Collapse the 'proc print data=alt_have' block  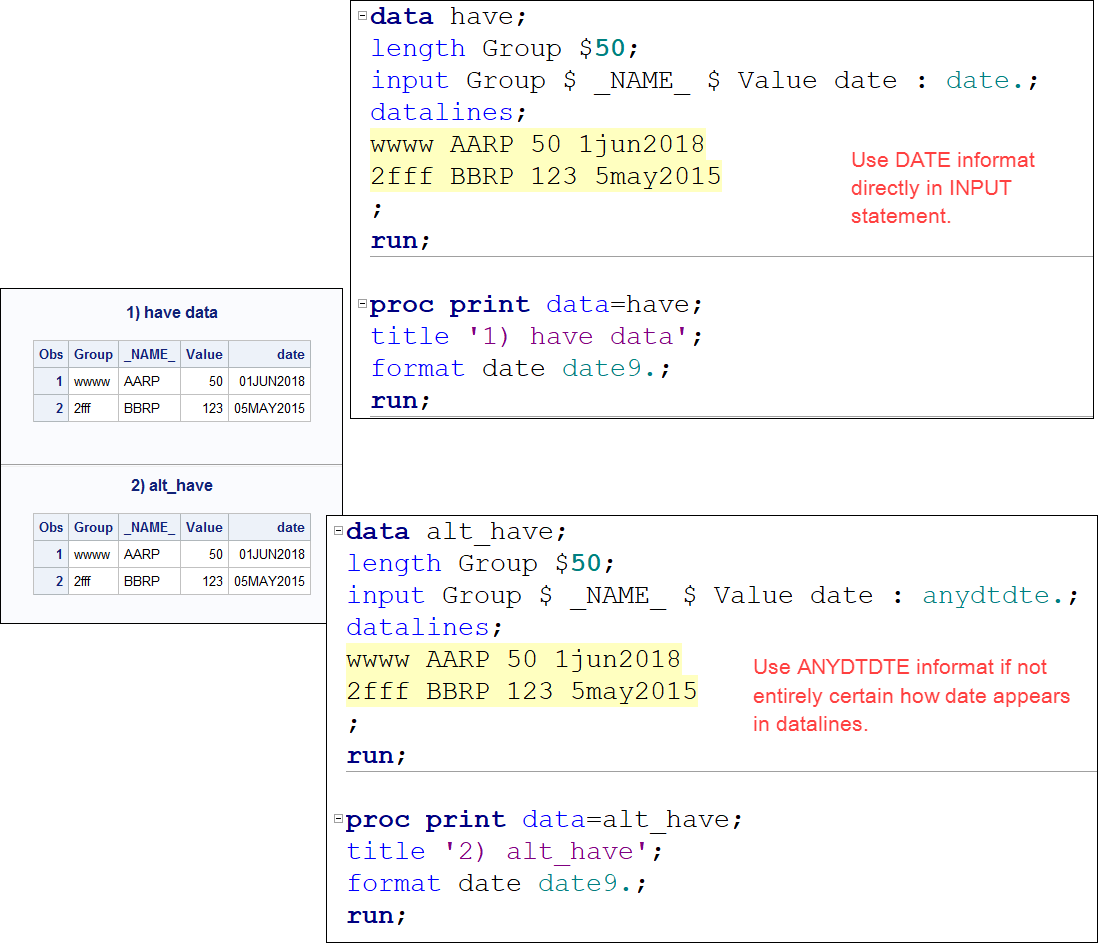click(x=338, y=819)
